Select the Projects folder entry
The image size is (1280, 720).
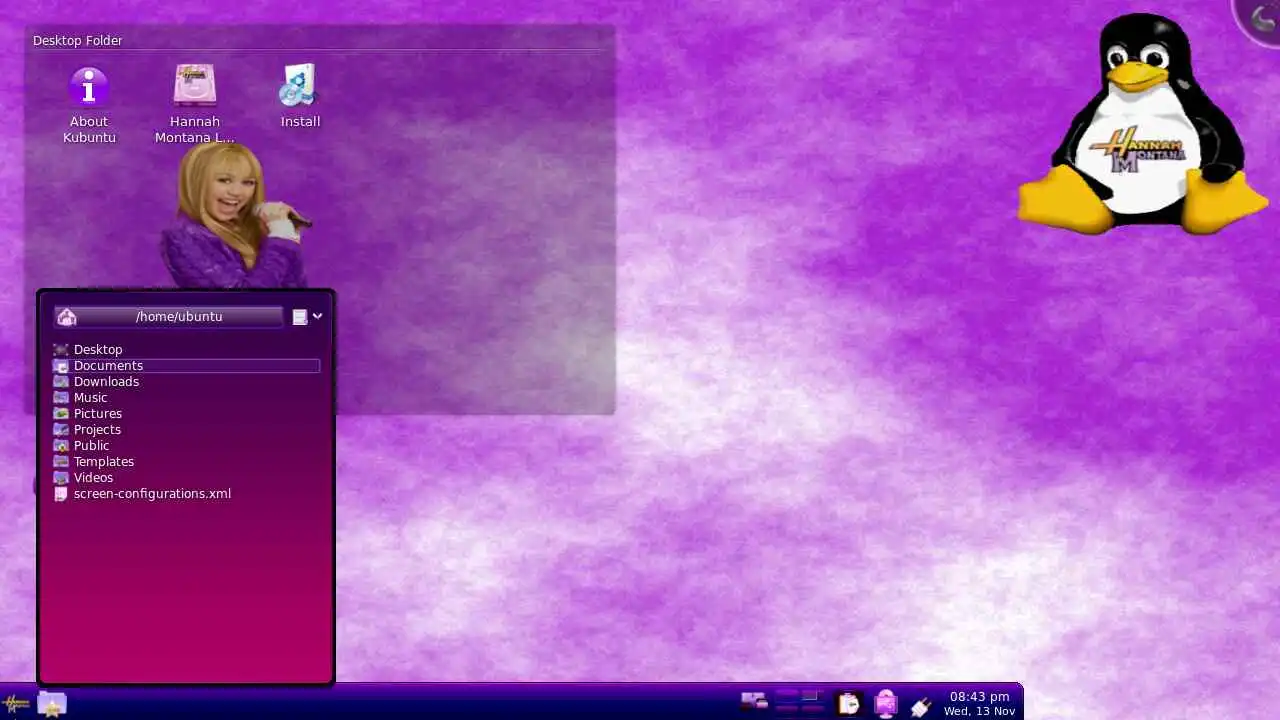(186, 429)
